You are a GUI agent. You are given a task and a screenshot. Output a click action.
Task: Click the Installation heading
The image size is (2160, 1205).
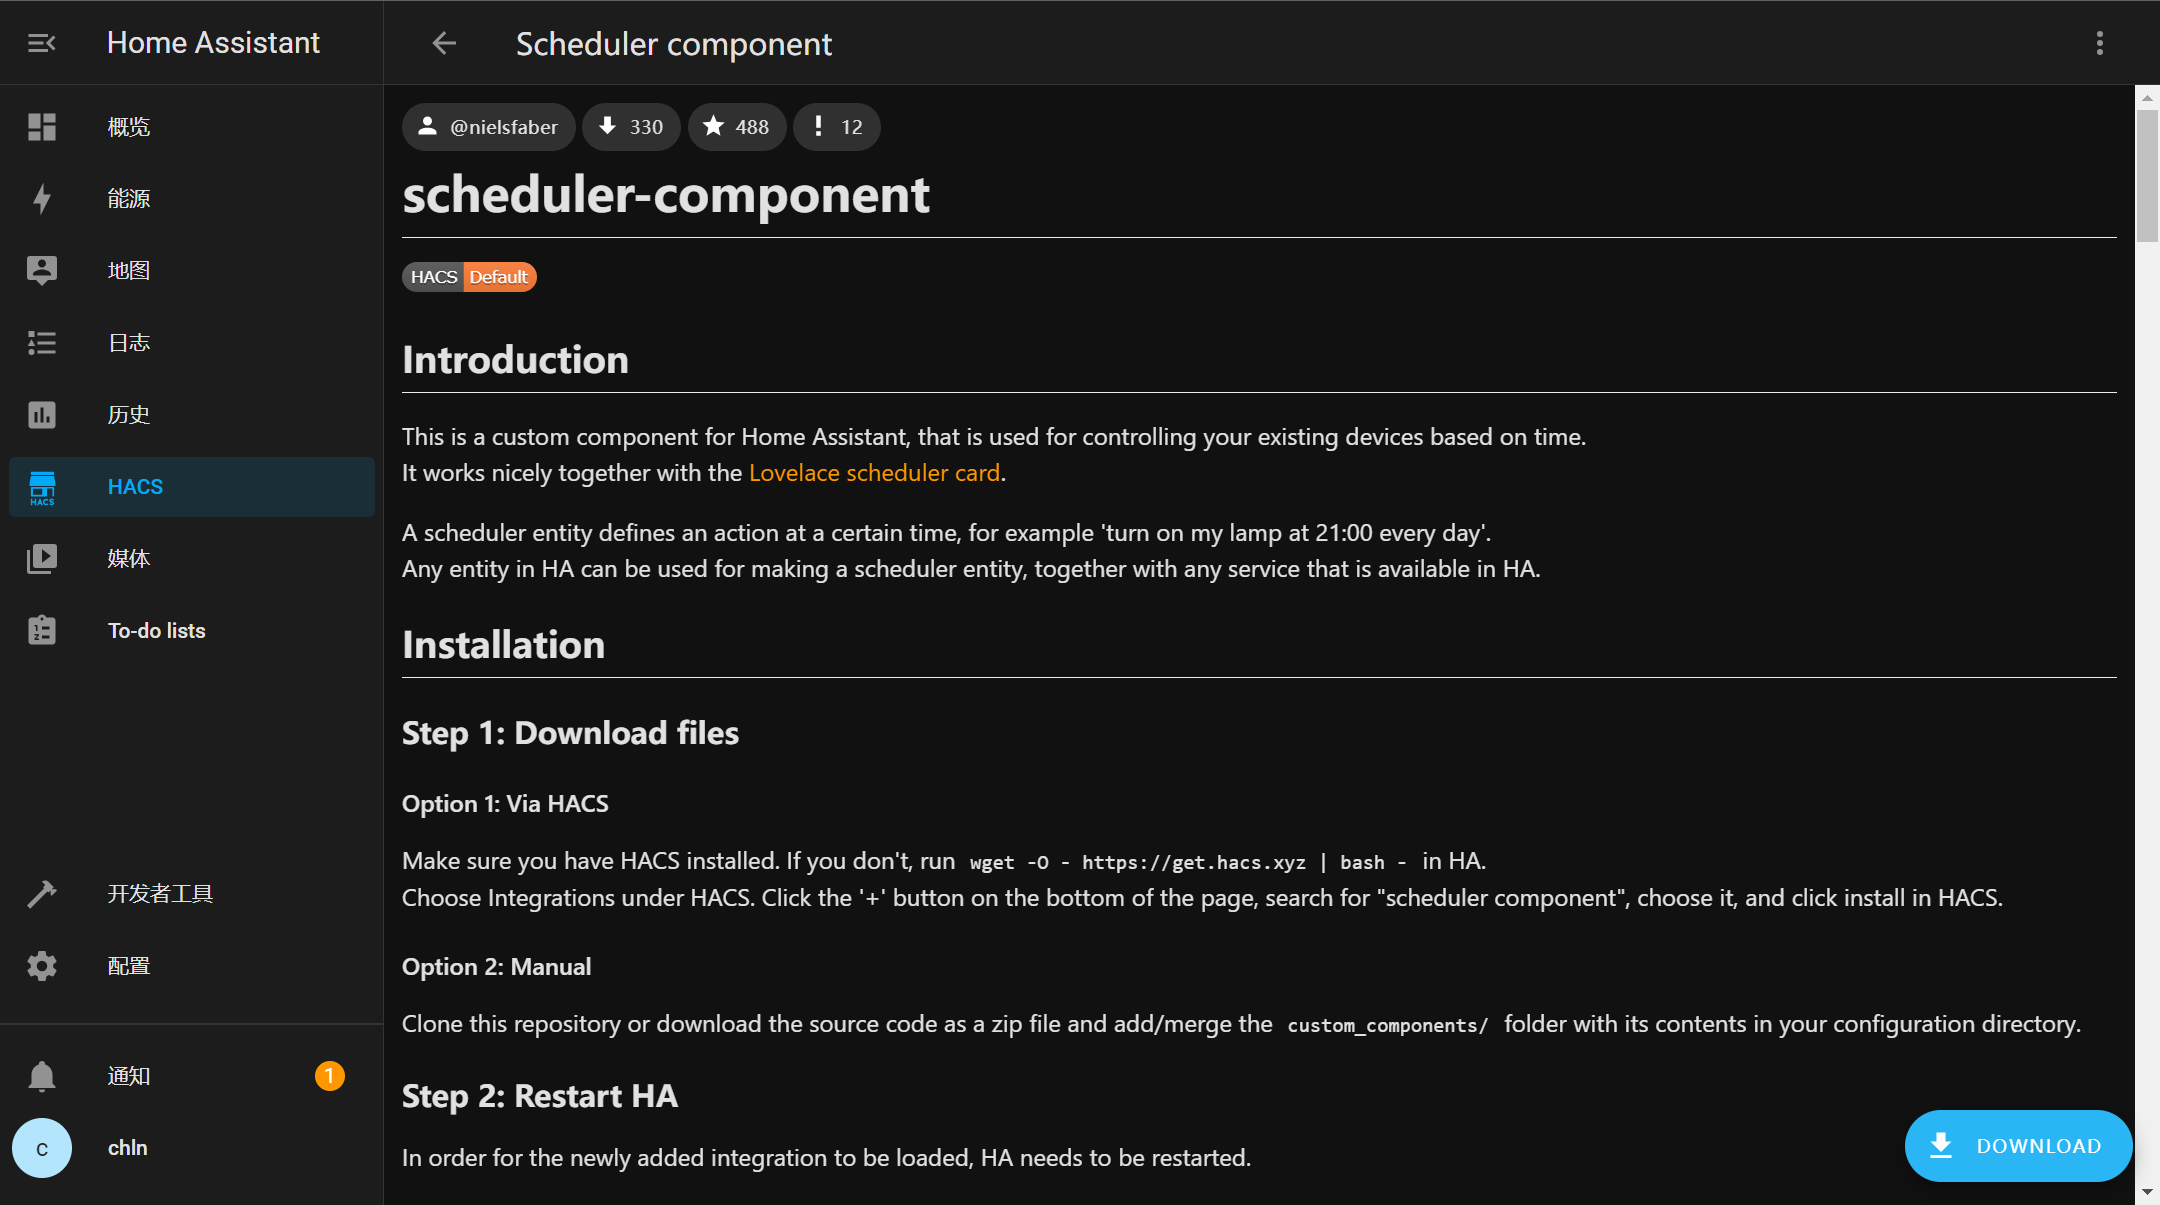click(503, 645)
